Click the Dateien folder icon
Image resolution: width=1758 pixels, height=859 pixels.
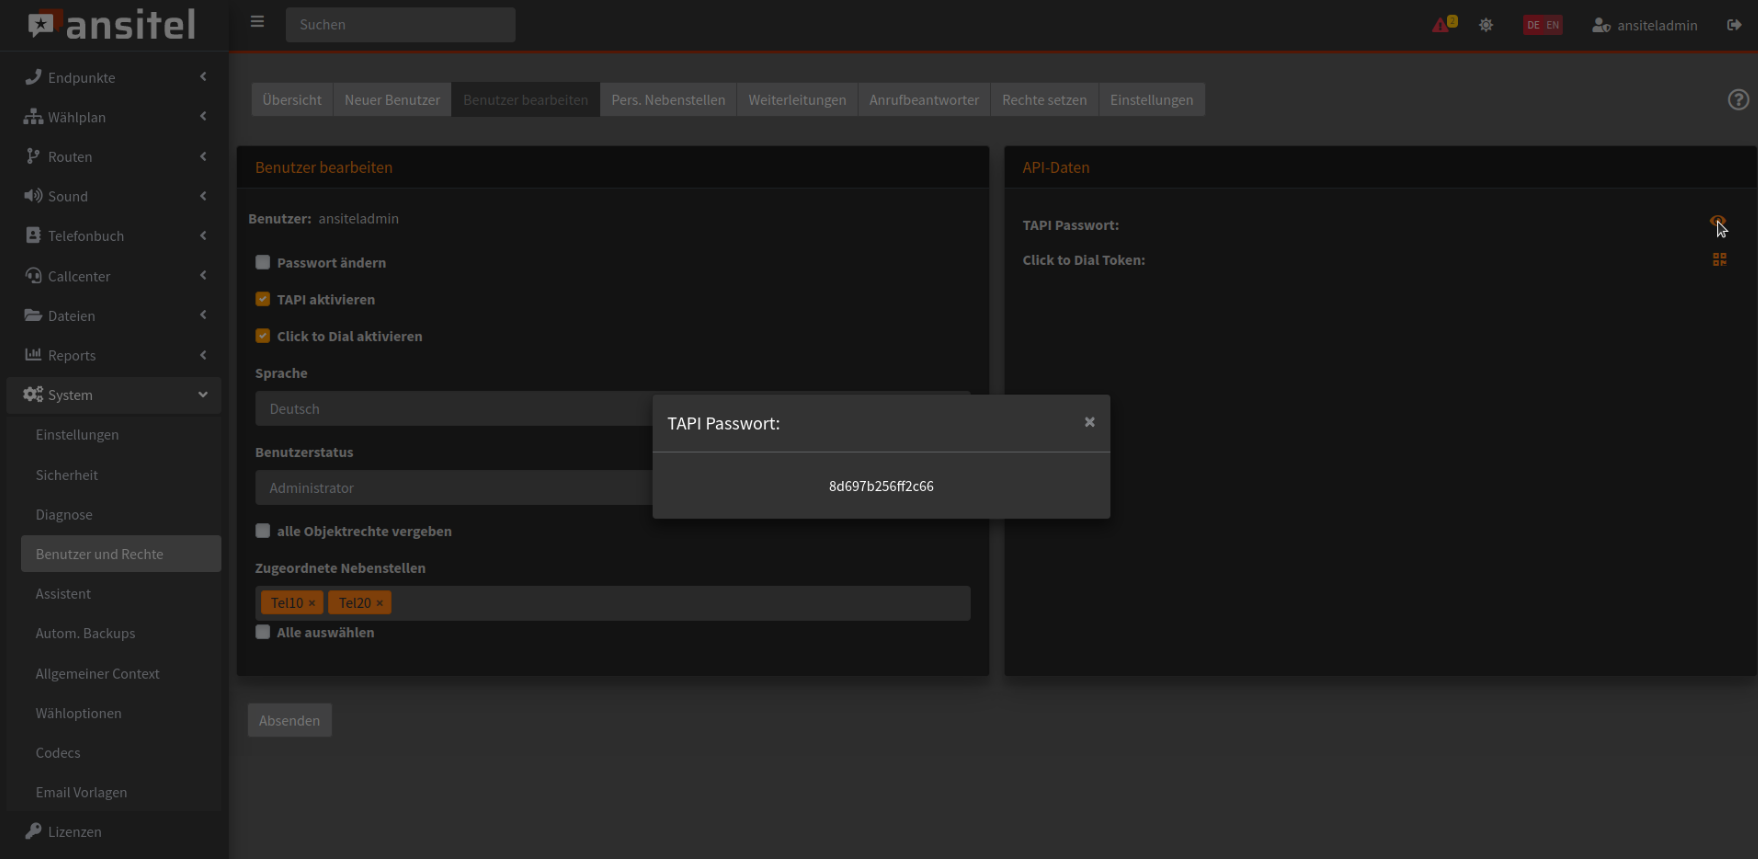(x=33, y=315)
